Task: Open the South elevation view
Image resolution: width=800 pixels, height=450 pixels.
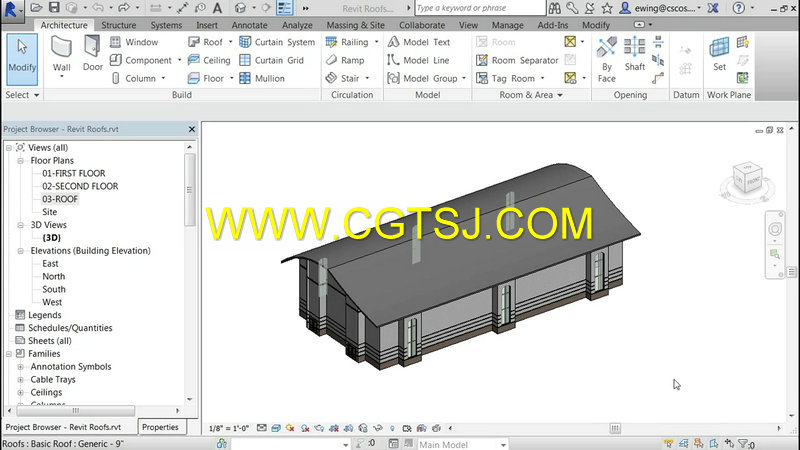Action: 54,289
